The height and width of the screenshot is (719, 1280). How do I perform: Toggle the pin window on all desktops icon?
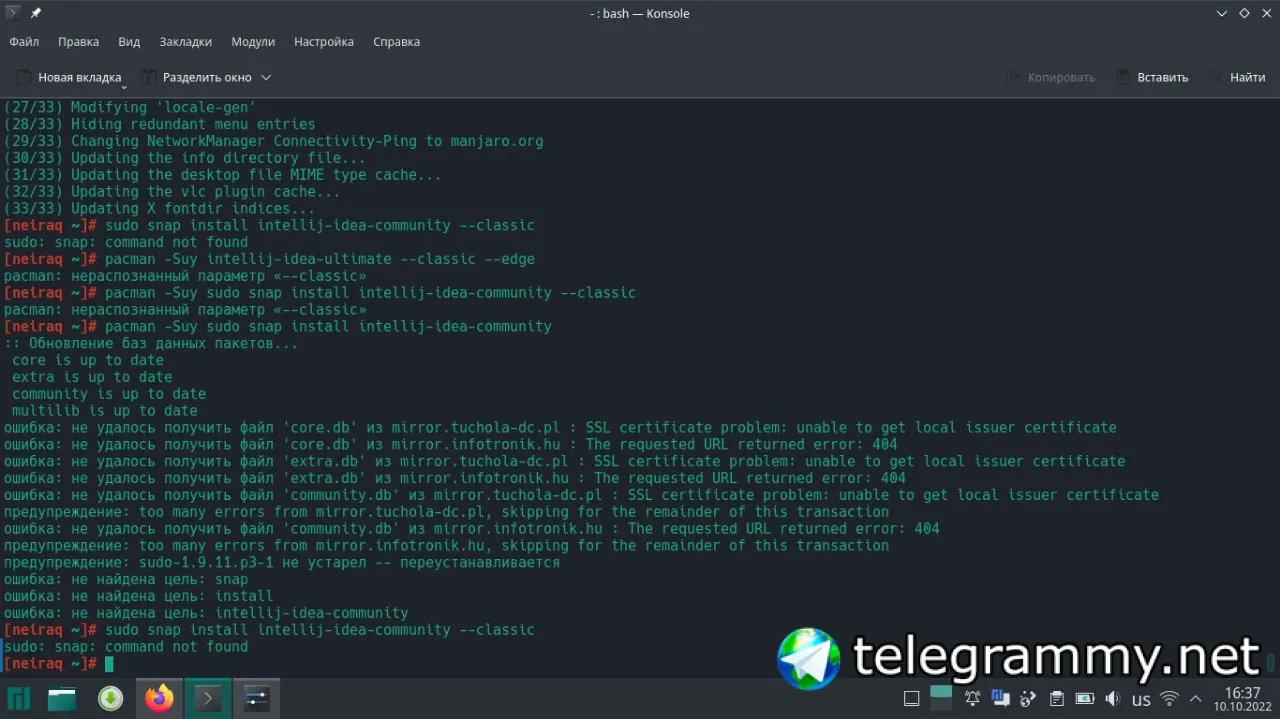[x=36, y=13]
